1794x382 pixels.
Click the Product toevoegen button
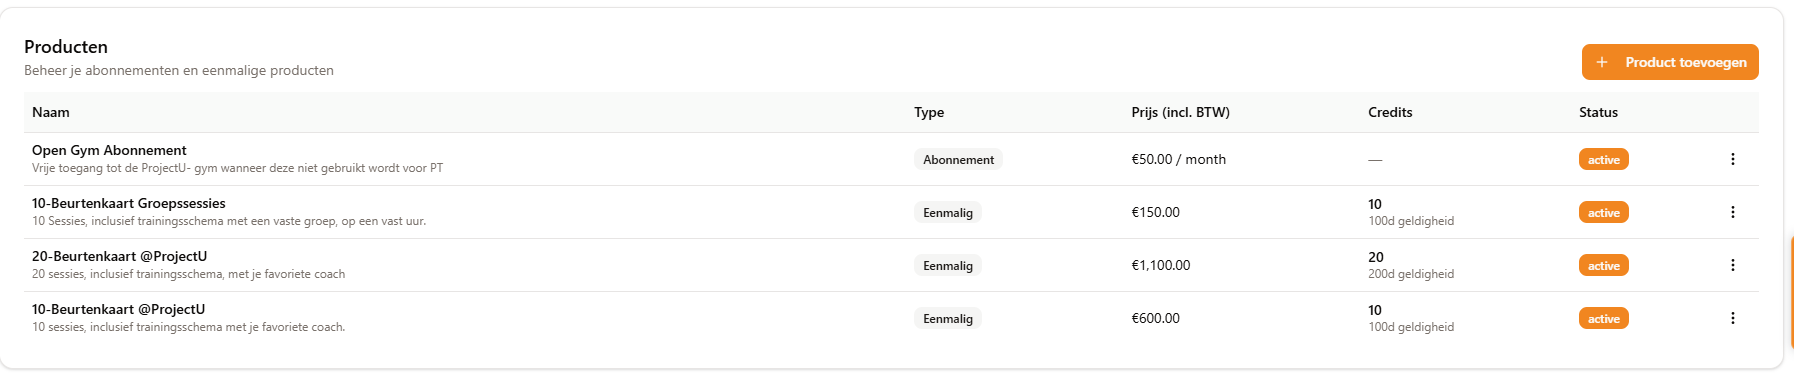point(1670,62)
